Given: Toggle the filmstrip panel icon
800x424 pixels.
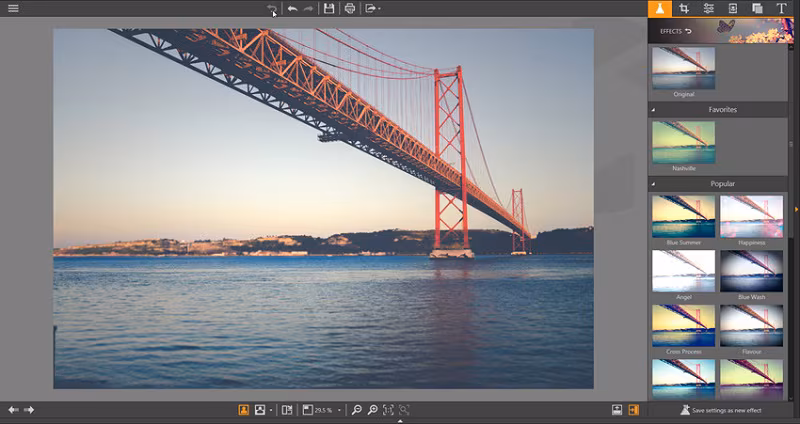Looking at the screenshot, I should click(x=617, y=410).
